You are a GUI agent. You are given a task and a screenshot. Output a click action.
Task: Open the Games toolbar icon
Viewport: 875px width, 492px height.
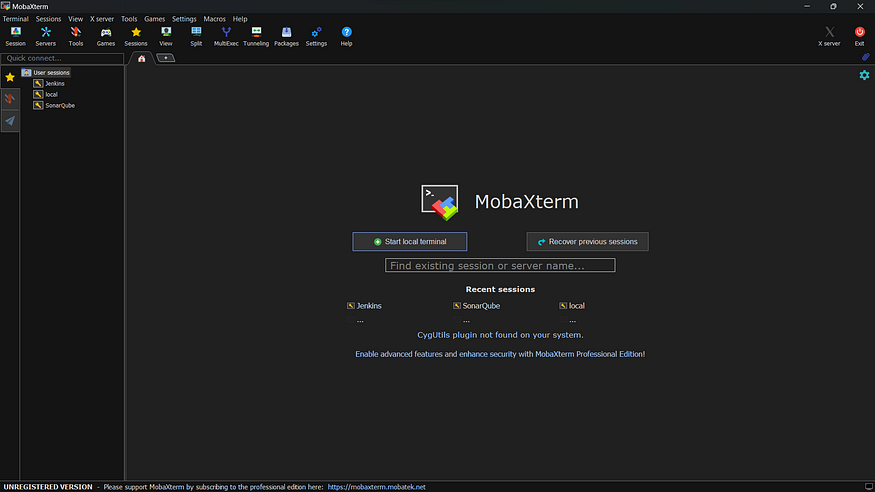tap(105, 36)
